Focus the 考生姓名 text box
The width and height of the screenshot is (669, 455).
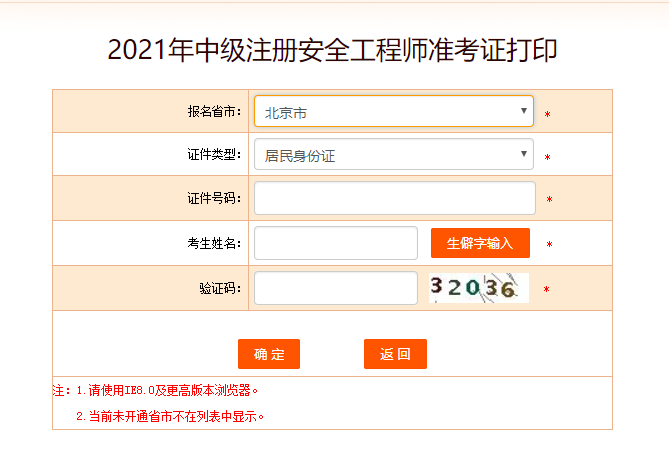(335, 243)
